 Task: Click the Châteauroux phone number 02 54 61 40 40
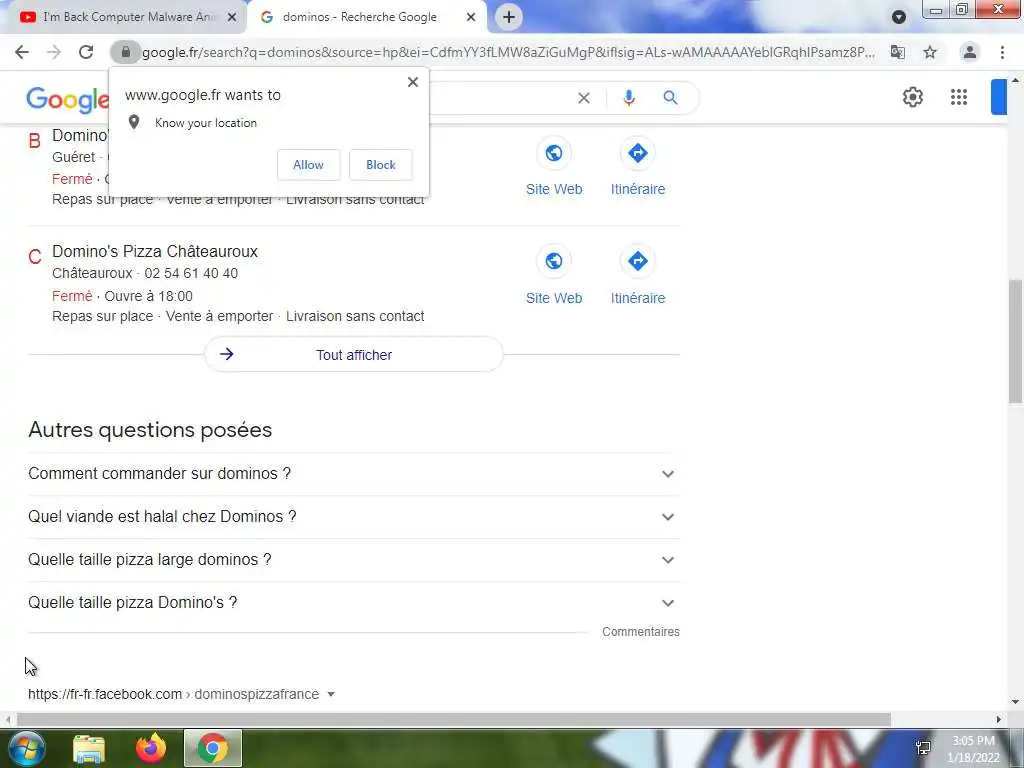point(191,273)
